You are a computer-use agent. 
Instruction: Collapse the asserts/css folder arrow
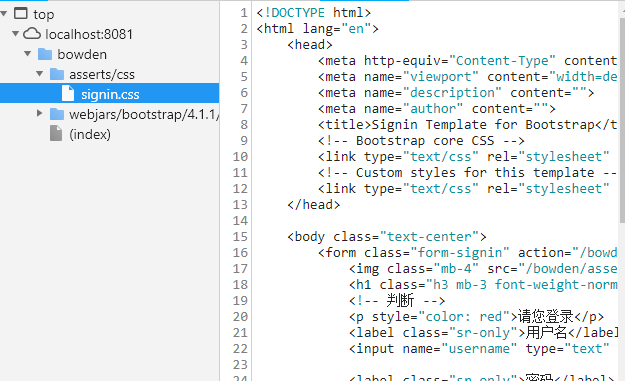coord(39,74)
